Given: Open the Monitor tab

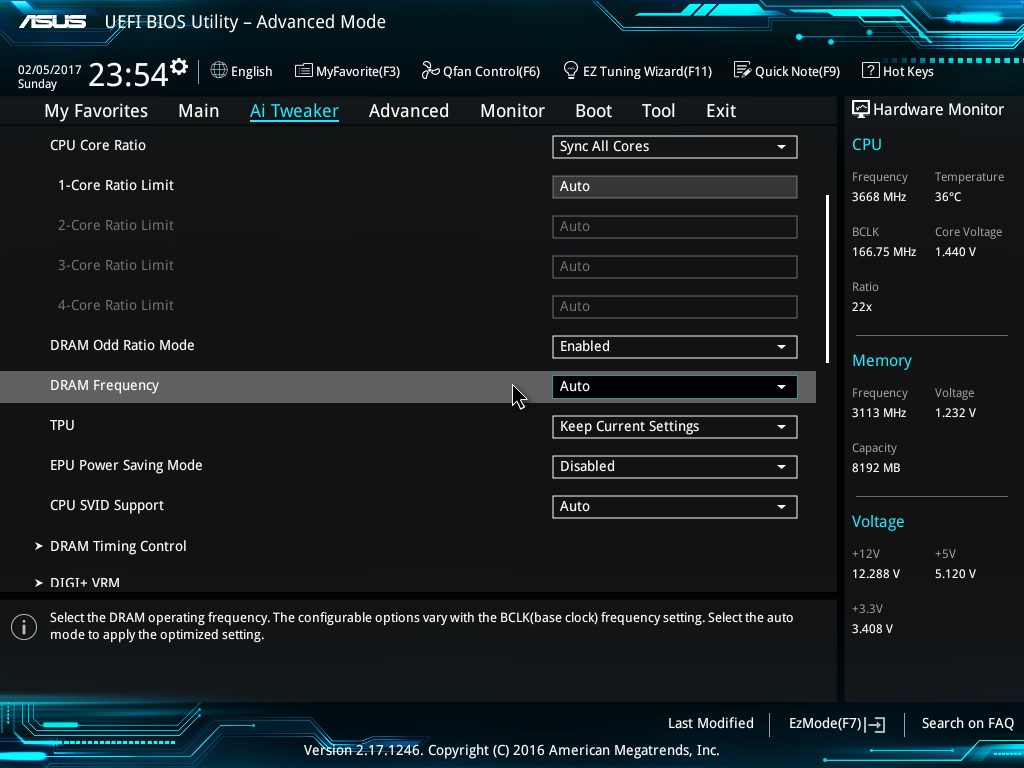Looking at the screenshot, I should [513, 111].
